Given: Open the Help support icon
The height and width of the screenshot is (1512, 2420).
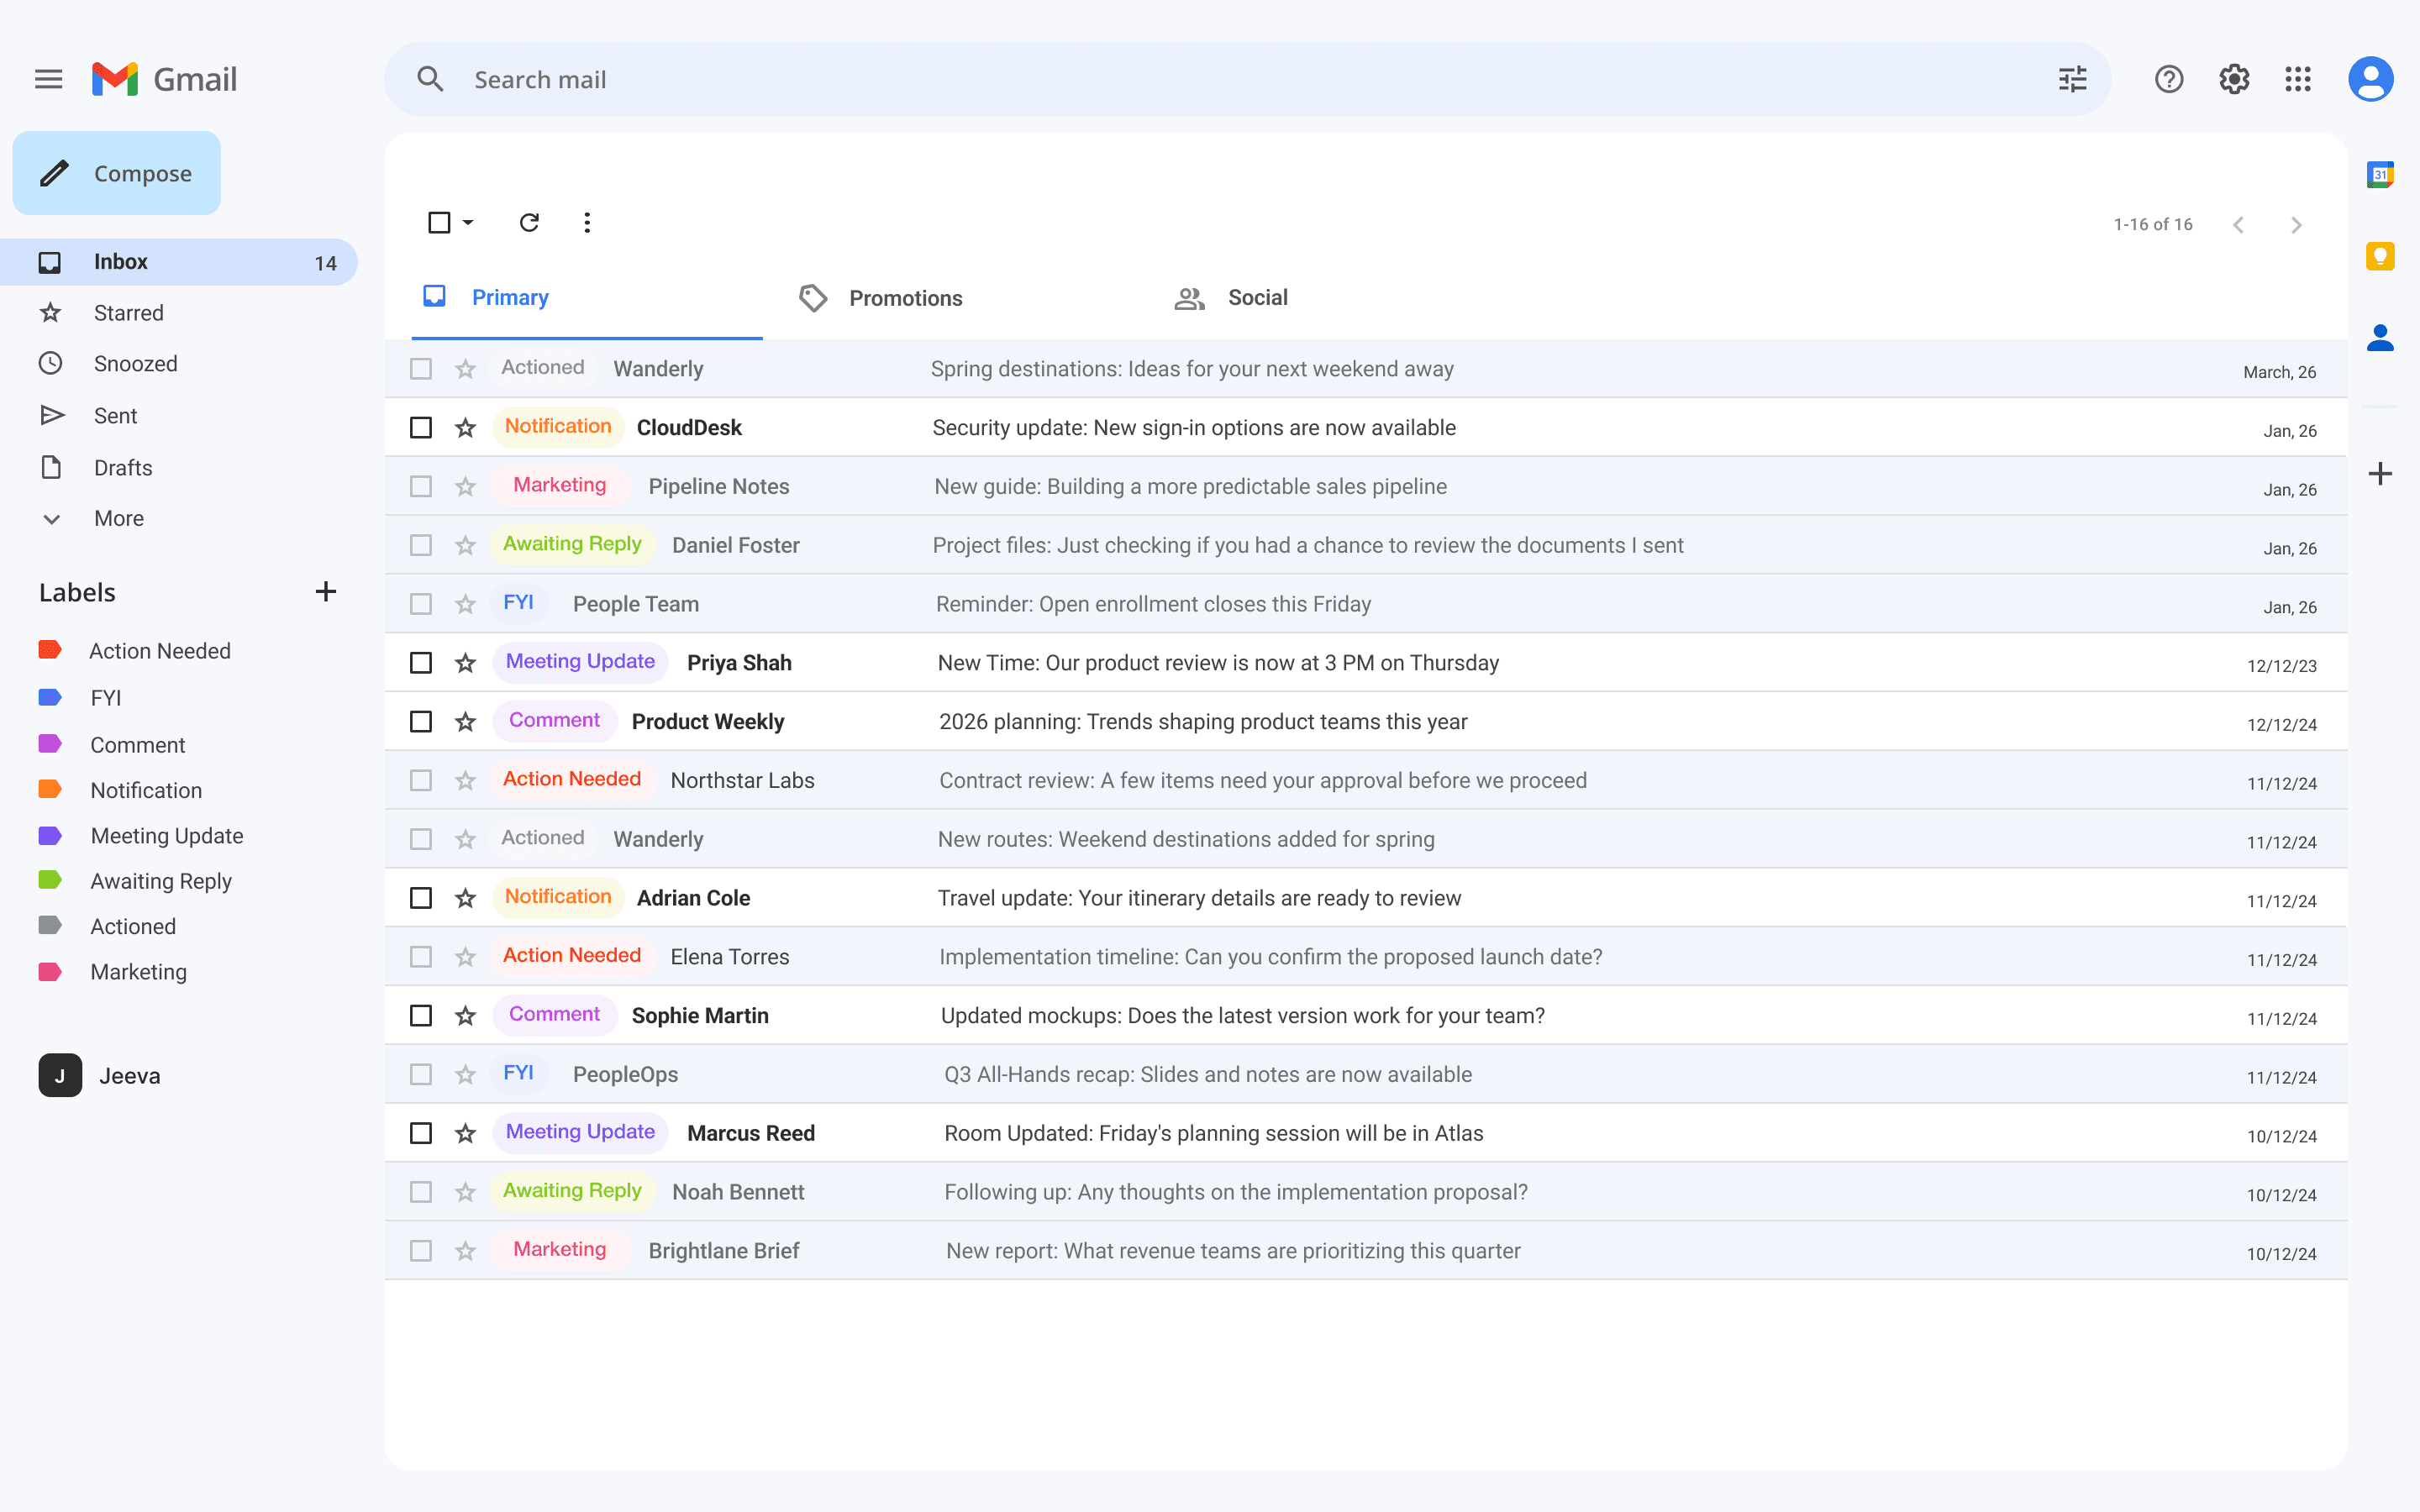Looking at the screenshot, I should (x=2168, y=79).
